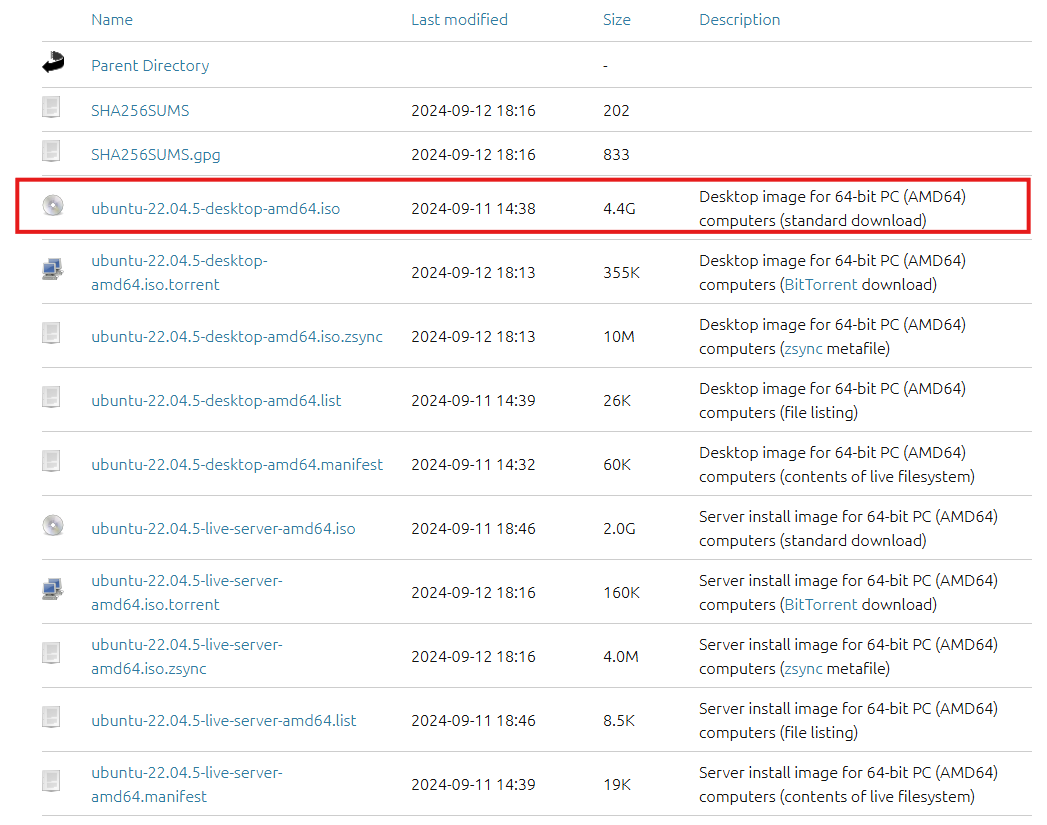Click the 355K size of desktop torrent

tap(622, 272)
